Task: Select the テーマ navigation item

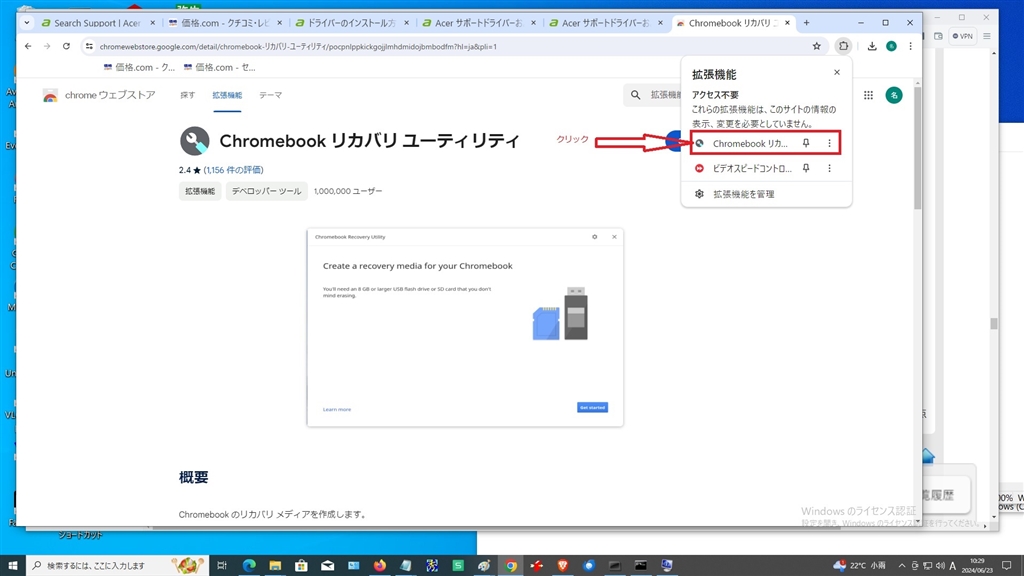Action: coord(270,95)
